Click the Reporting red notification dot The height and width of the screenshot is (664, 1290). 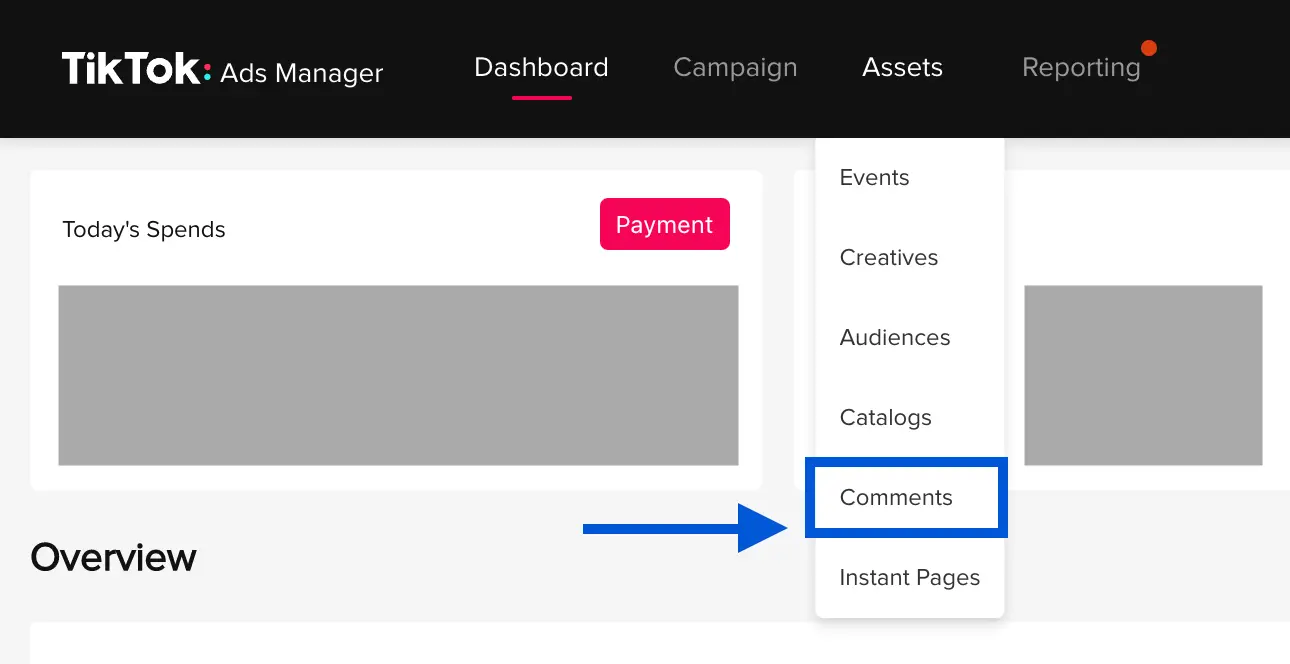(x=1149, y=47)
